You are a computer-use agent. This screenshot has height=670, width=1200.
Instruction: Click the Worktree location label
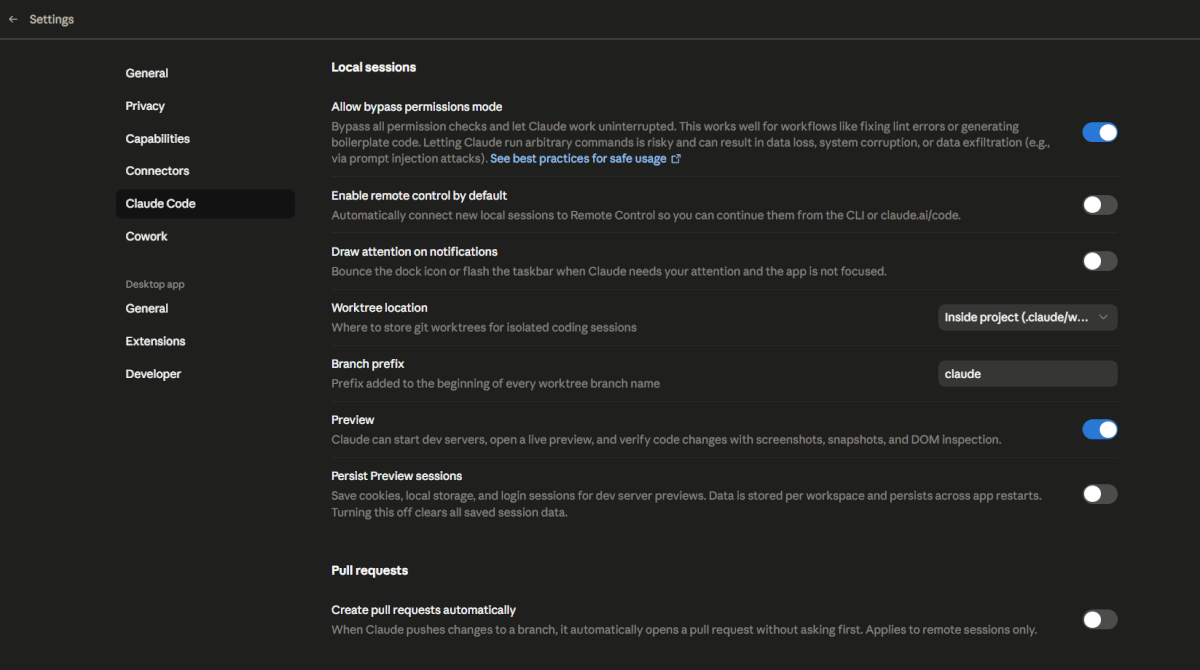[x=379, y=307]
